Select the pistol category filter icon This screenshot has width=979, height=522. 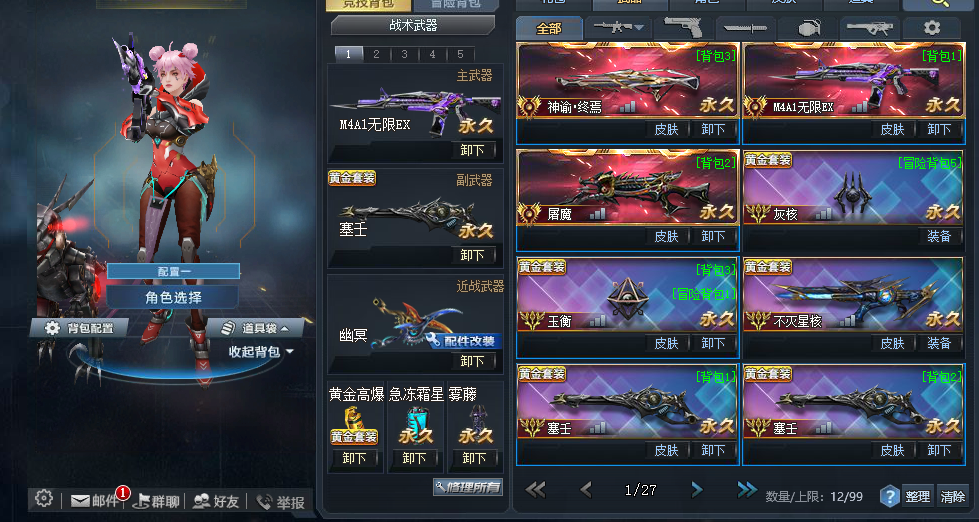683,28
